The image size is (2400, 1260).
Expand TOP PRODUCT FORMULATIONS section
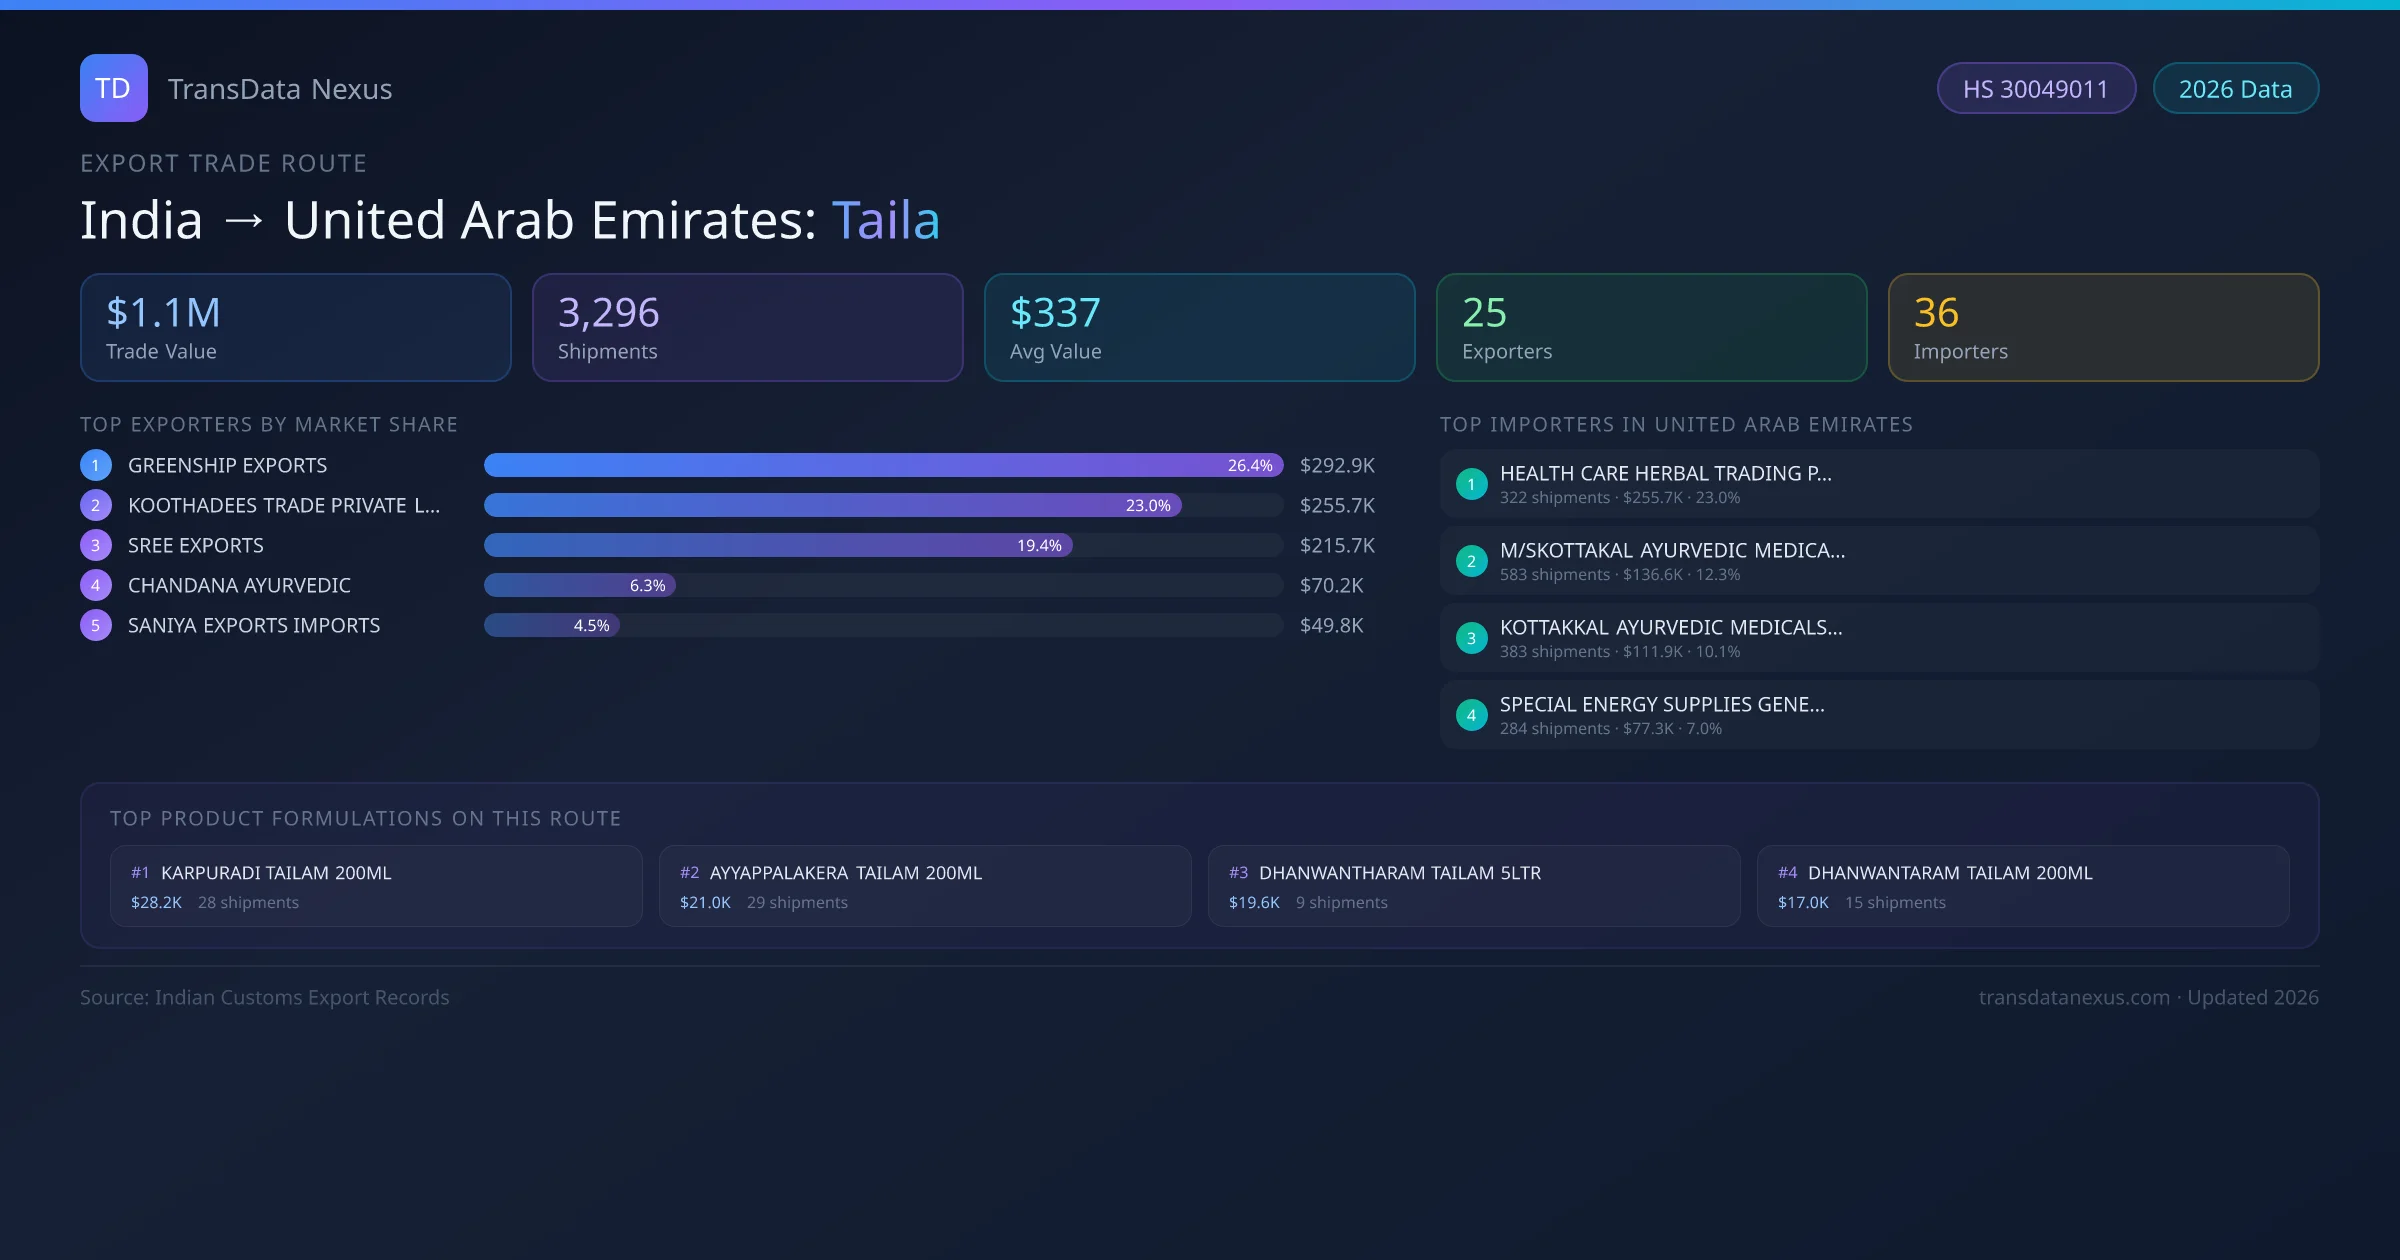(366, 817)
